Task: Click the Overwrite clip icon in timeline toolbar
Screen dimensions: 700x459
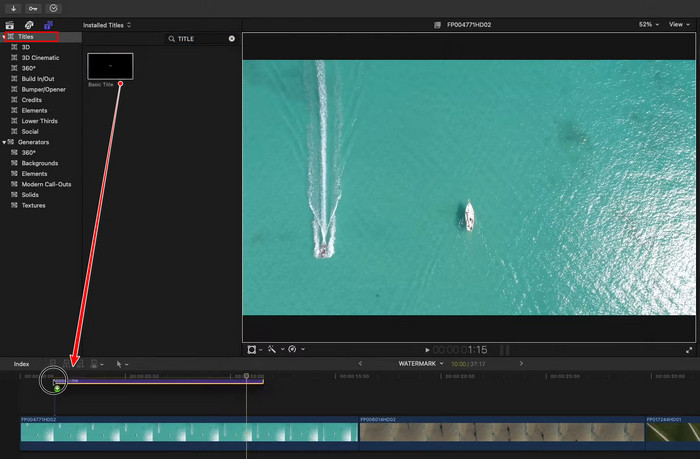Action: point(94,364)
